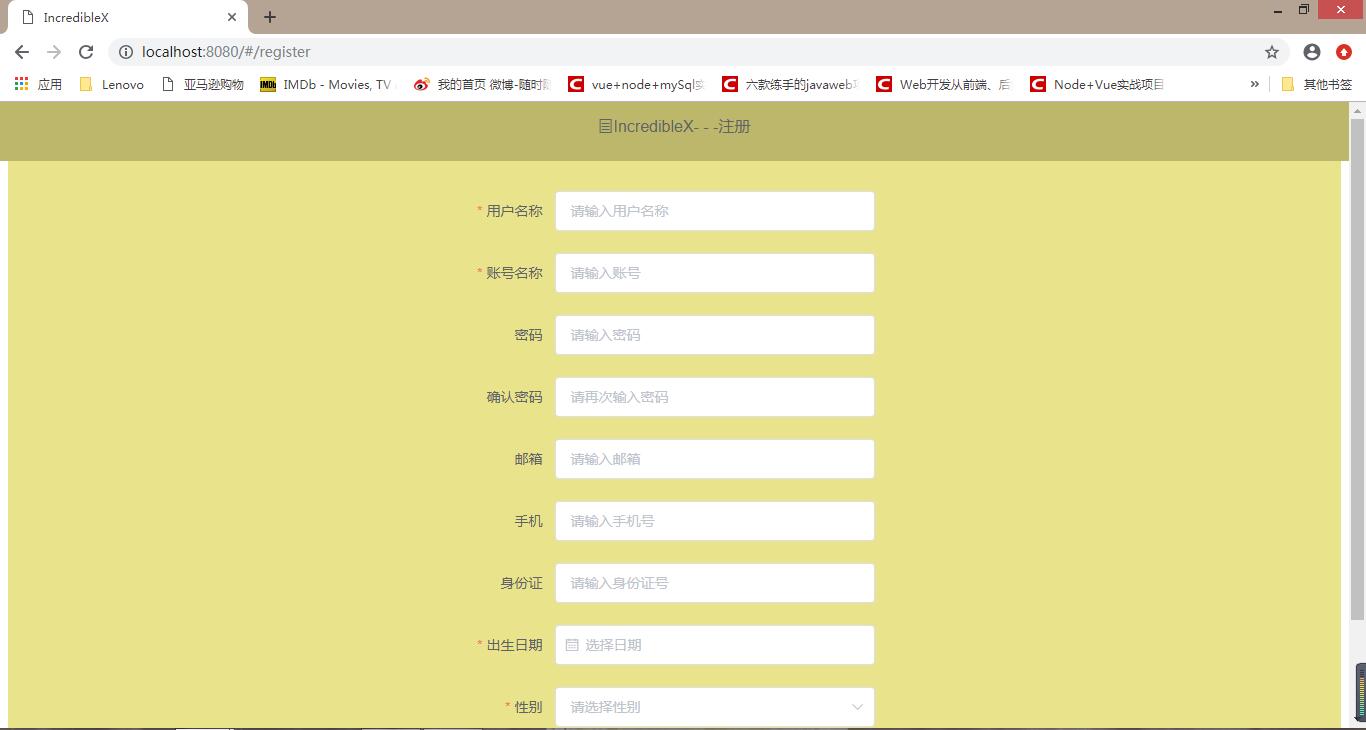
Task: Click the red Chrome update icon
Action: coord(1344,52)
